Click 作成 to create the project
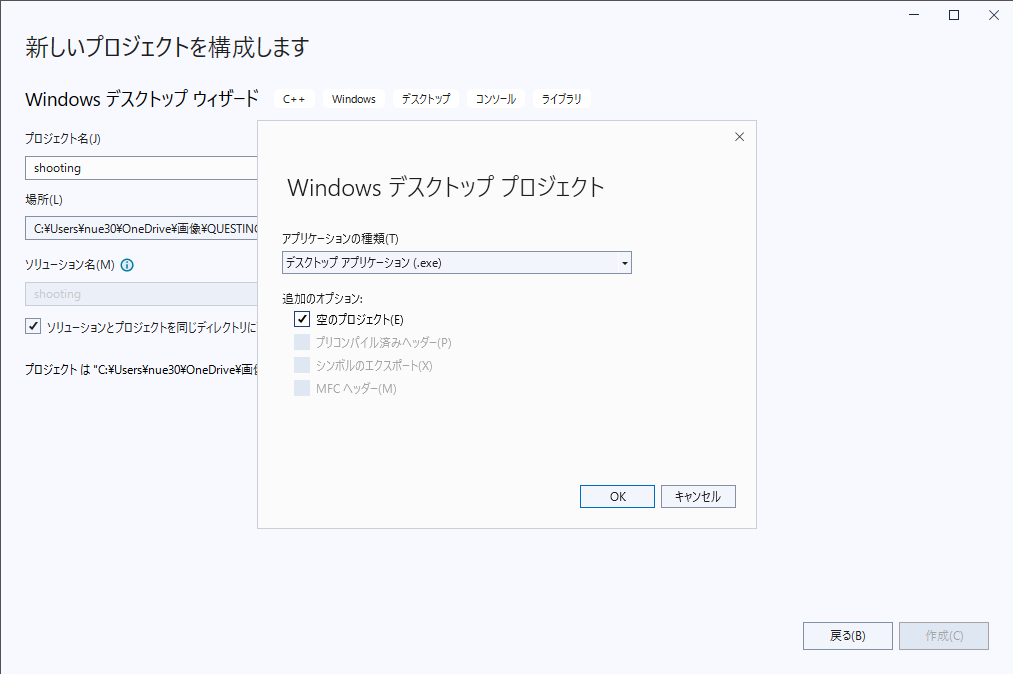This screenshot has height=674, width=1013. click(x=943, y=635)
